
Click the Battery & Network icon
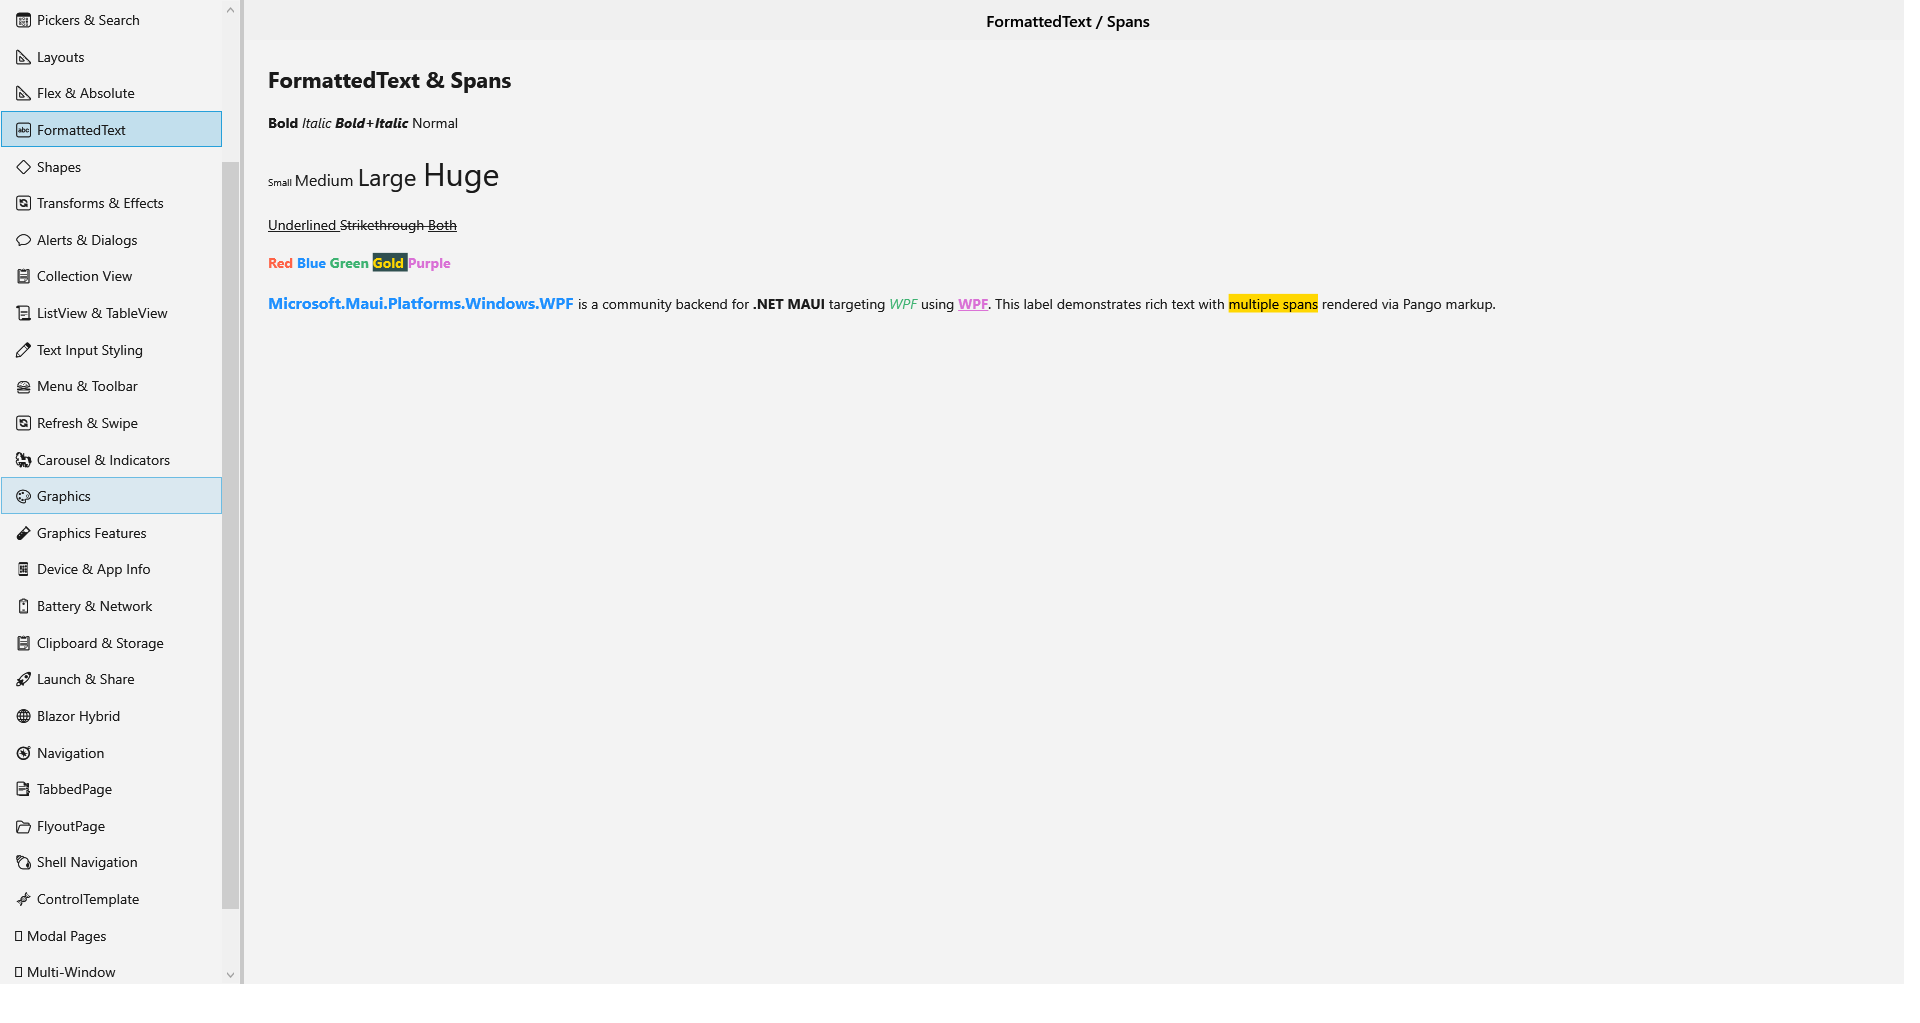[x=24, y=606]
